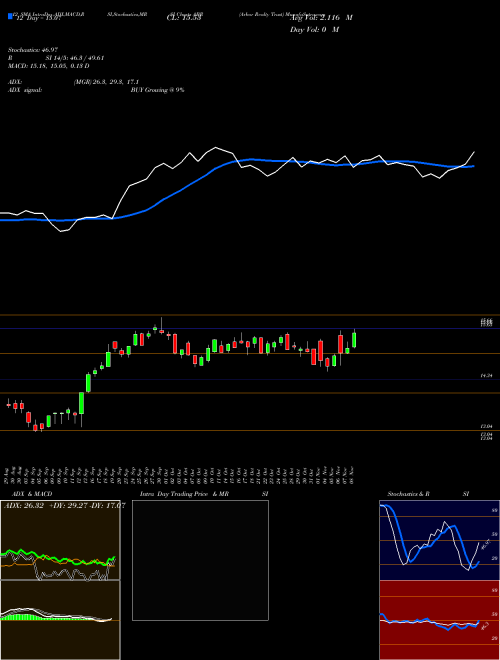Open the MACD histogram mini chart

coord(60,620)
